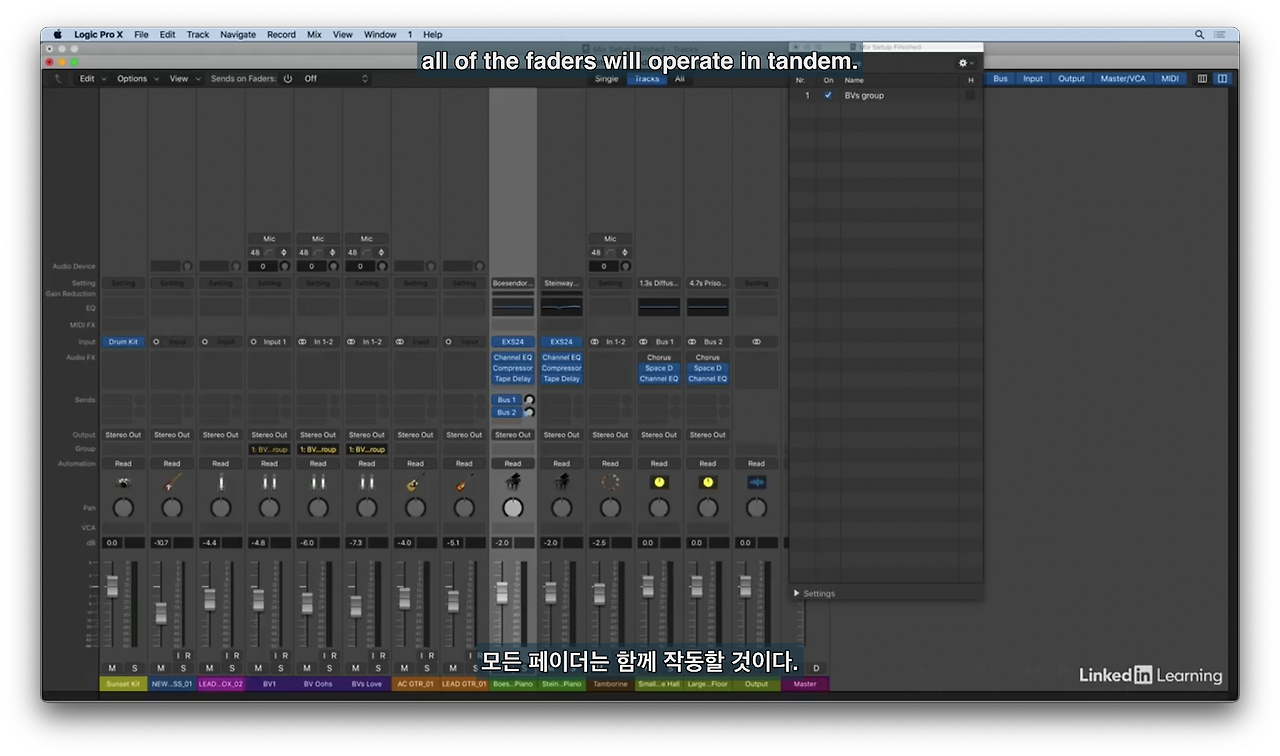
Task: Click the Output channel waveform icon
Action: click(x=757, y=483)
